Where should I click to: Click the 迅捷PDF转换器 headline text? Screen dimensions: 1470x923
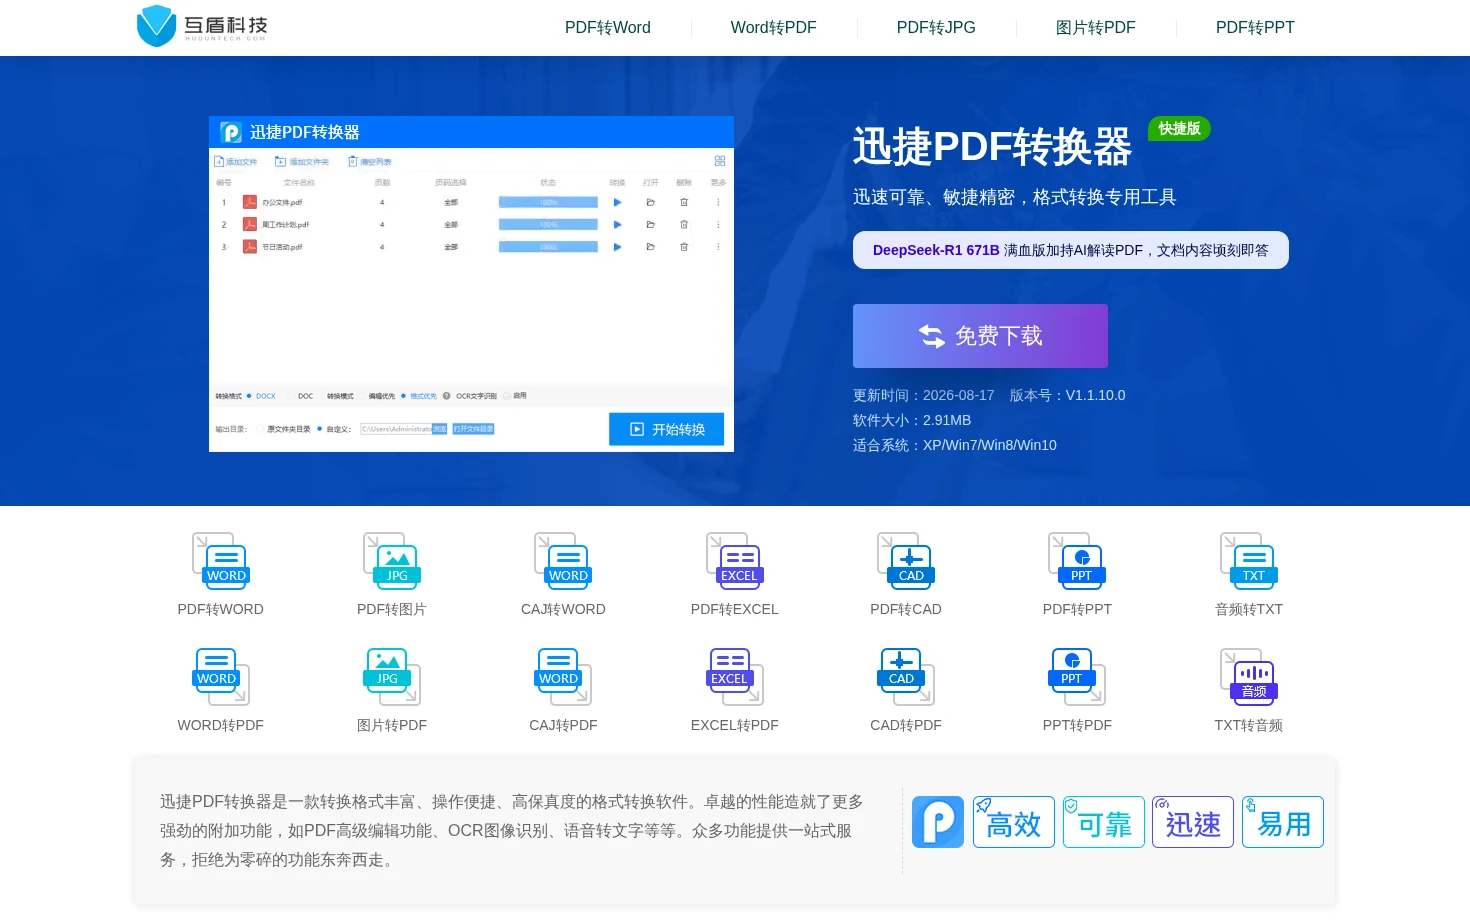[x=992, y=147]
